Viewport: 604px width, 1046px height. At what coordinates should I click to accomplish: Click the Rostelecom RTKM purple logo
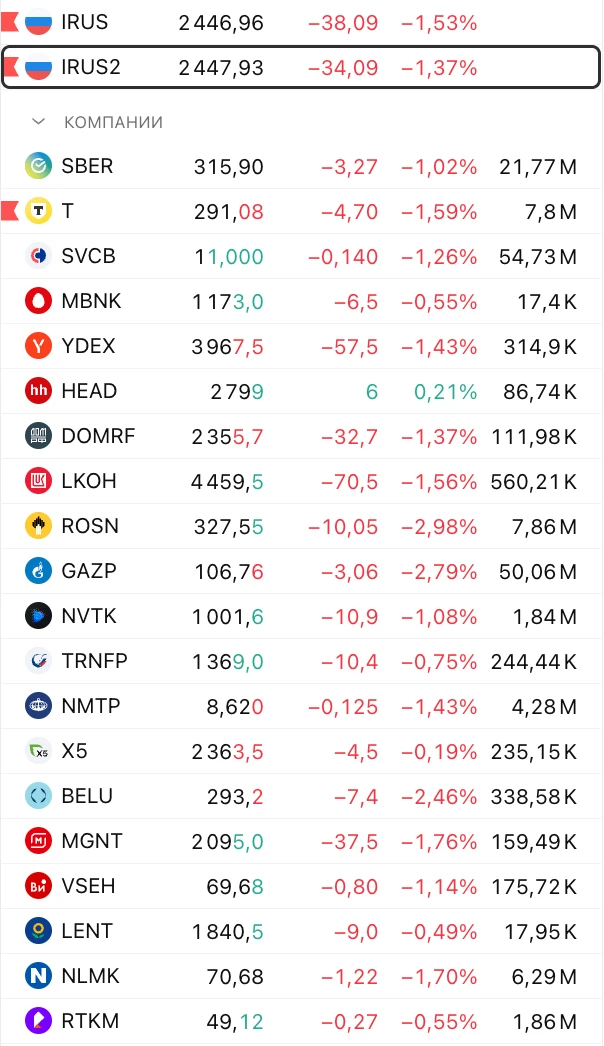(x=38, y=1021)
